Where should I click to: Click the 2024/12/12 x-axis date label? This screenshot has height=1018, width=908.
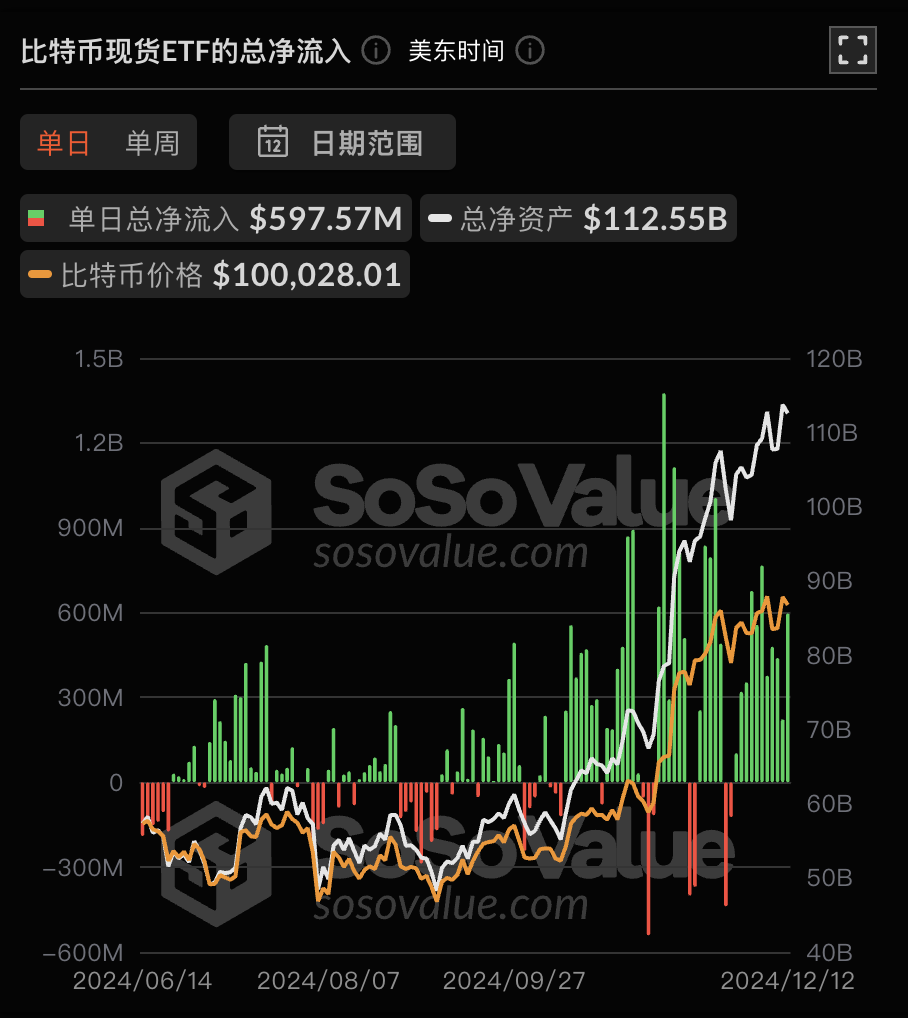[788, 980]
